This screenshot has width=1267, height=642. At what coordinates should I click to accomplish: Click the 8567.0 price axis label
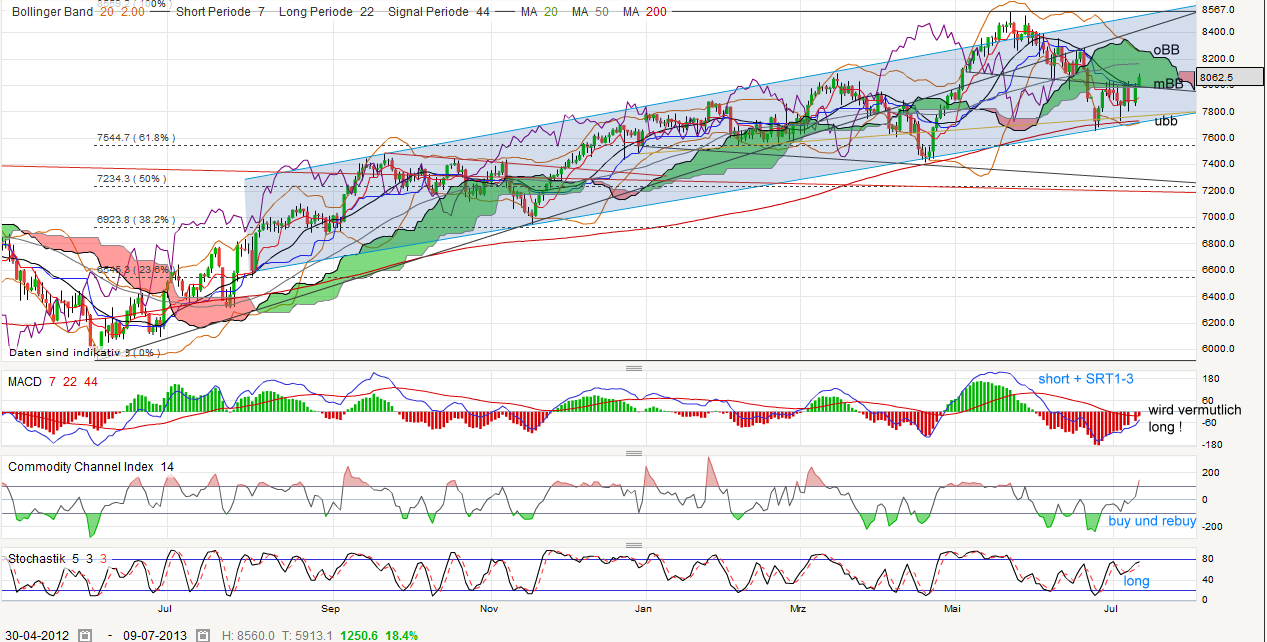pos(1218,9)
